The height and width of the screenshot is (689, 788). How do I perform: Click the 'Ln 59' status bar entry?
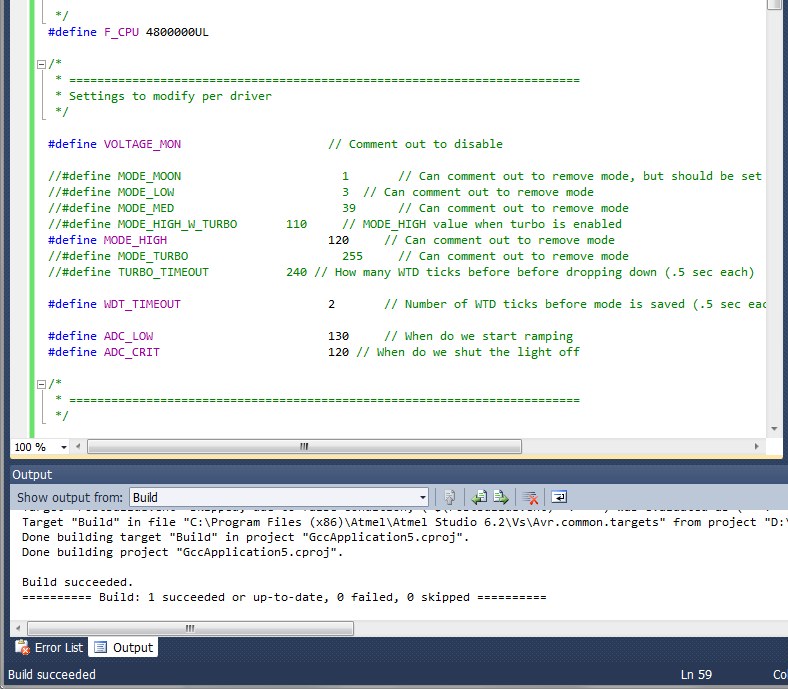tap(696, 674)
